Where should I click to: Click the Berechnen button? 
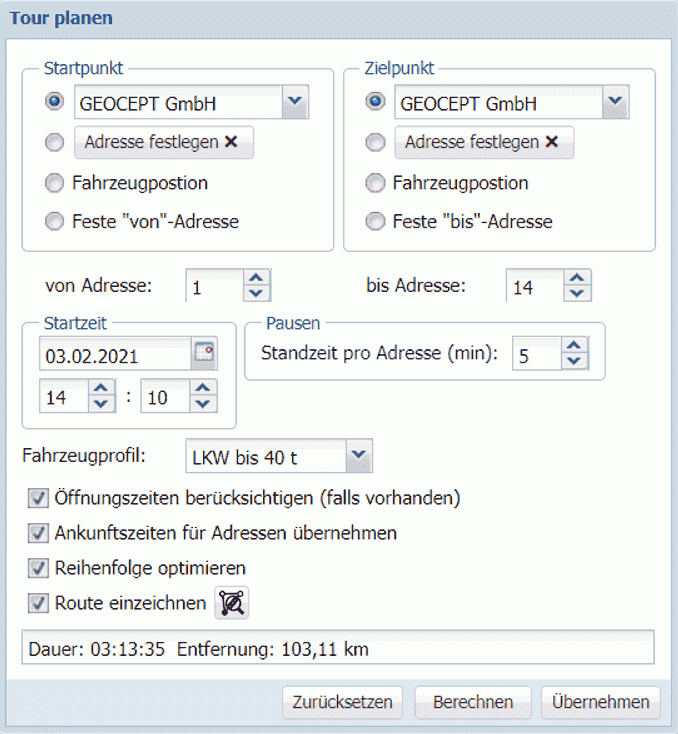coord(473,702)
